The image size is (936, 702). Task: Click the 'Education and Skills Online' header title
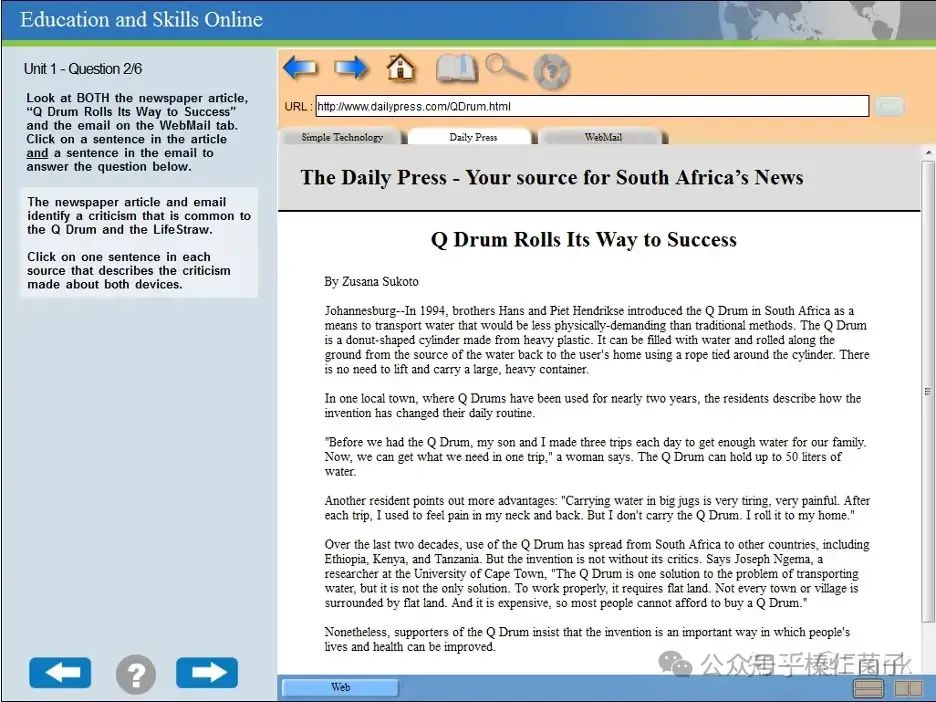pyautogui.click(x=141, y=20)
